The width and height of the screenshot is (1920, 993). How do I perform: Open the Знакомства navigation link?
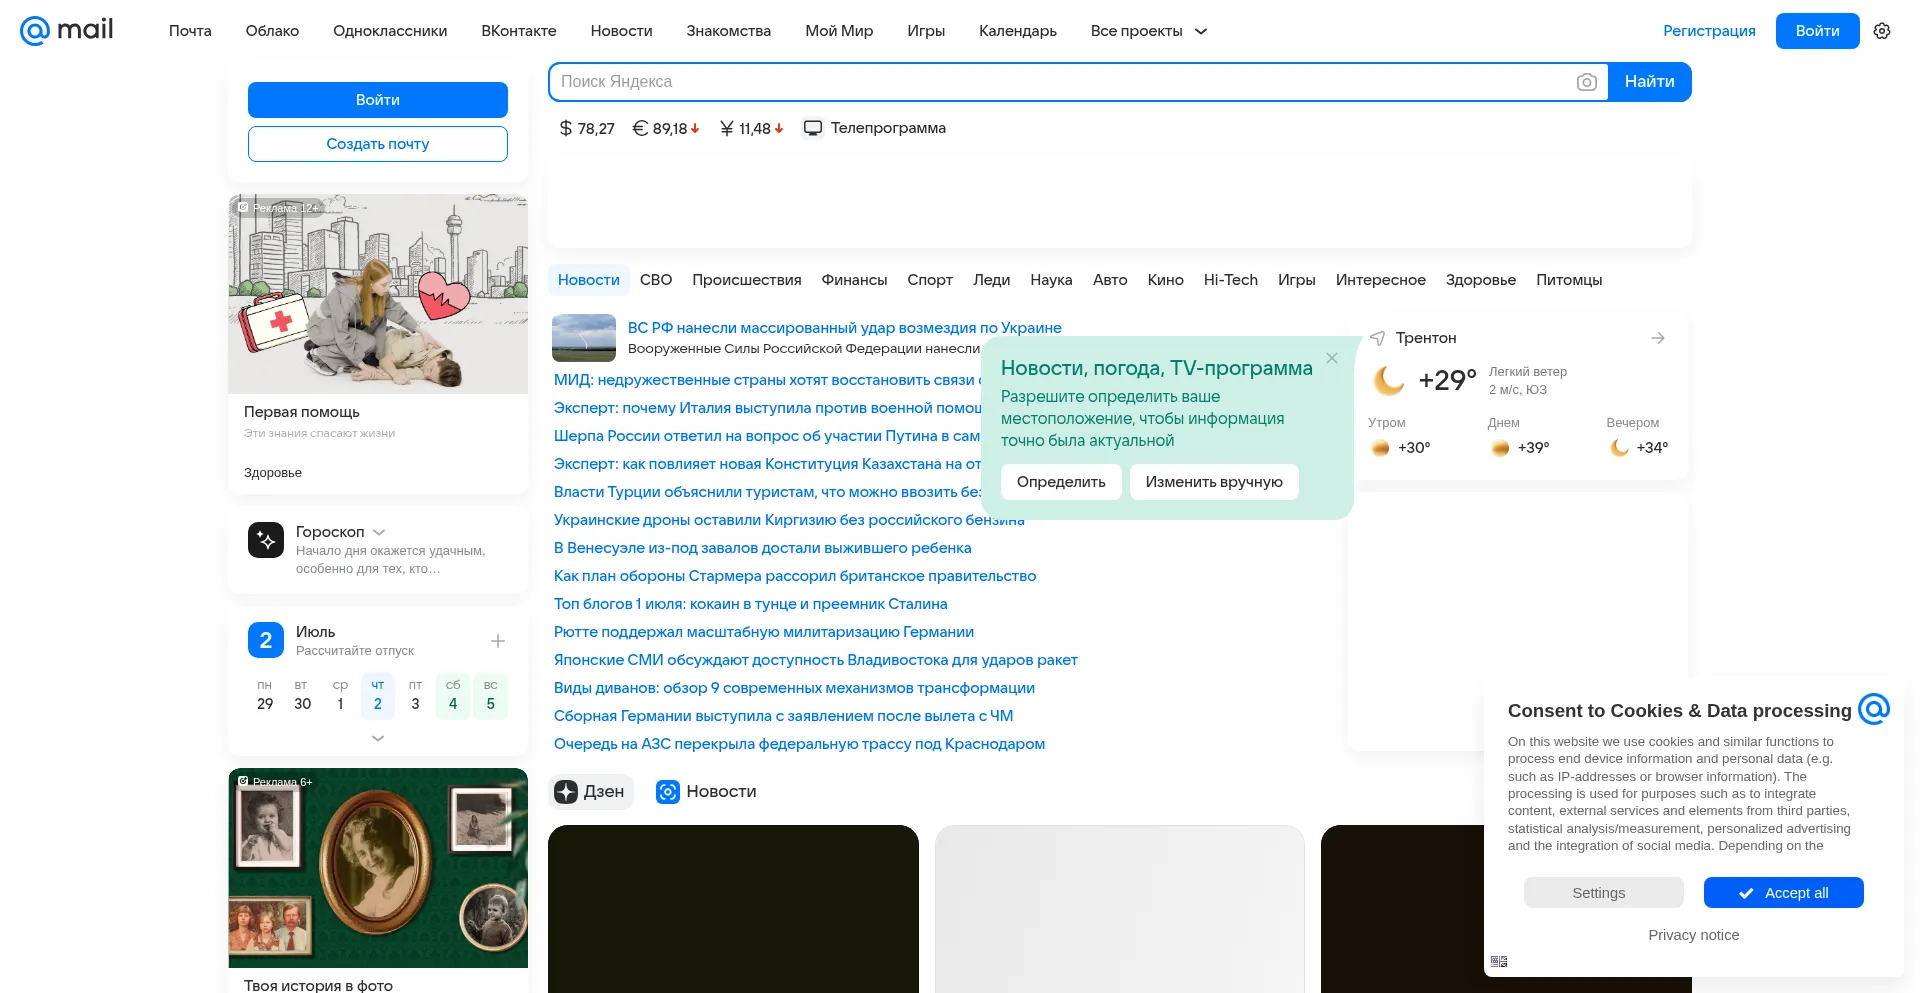click(x=728, y=31)
